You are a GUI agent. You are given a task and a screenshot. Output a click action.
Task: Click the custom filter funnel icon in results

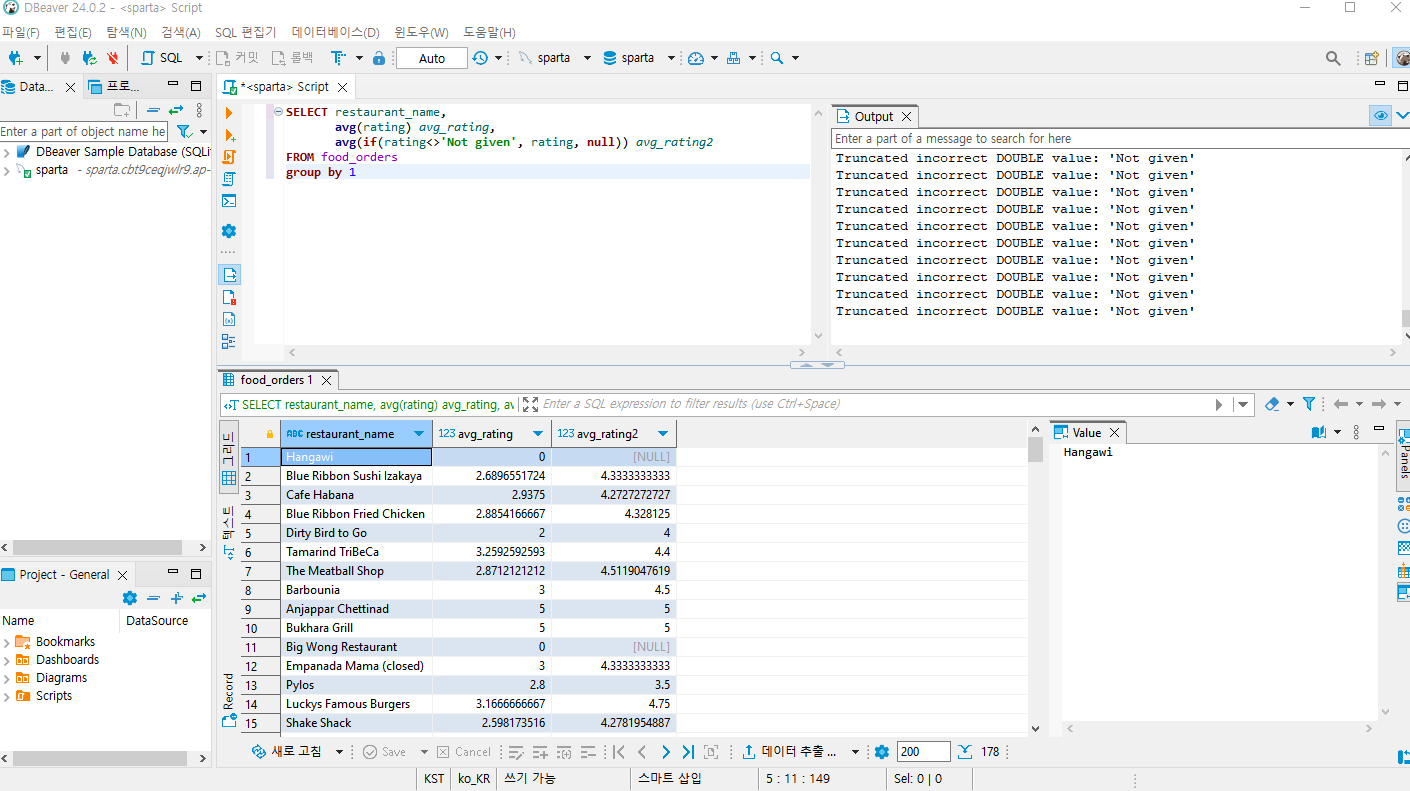click(x=1308, y=404)
